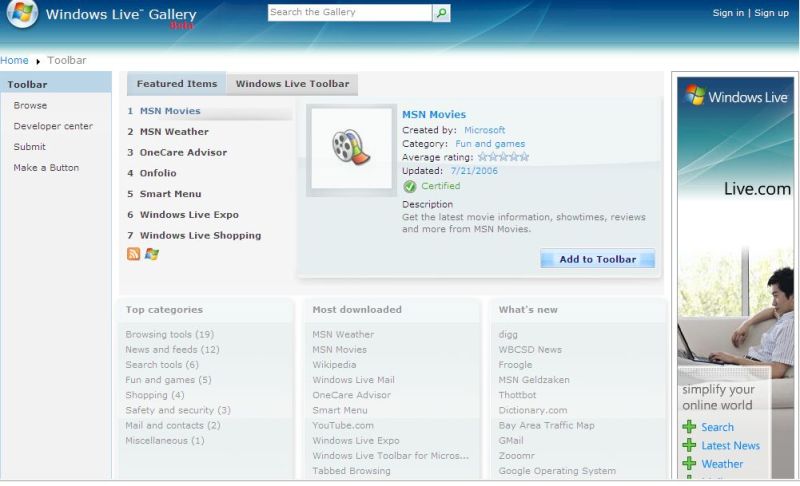Image resolution: width=800 pixels, height=486 pixels.
Task: Open Windows Live Toolbar for Micros... link
Action: click(x=390, y=456)
